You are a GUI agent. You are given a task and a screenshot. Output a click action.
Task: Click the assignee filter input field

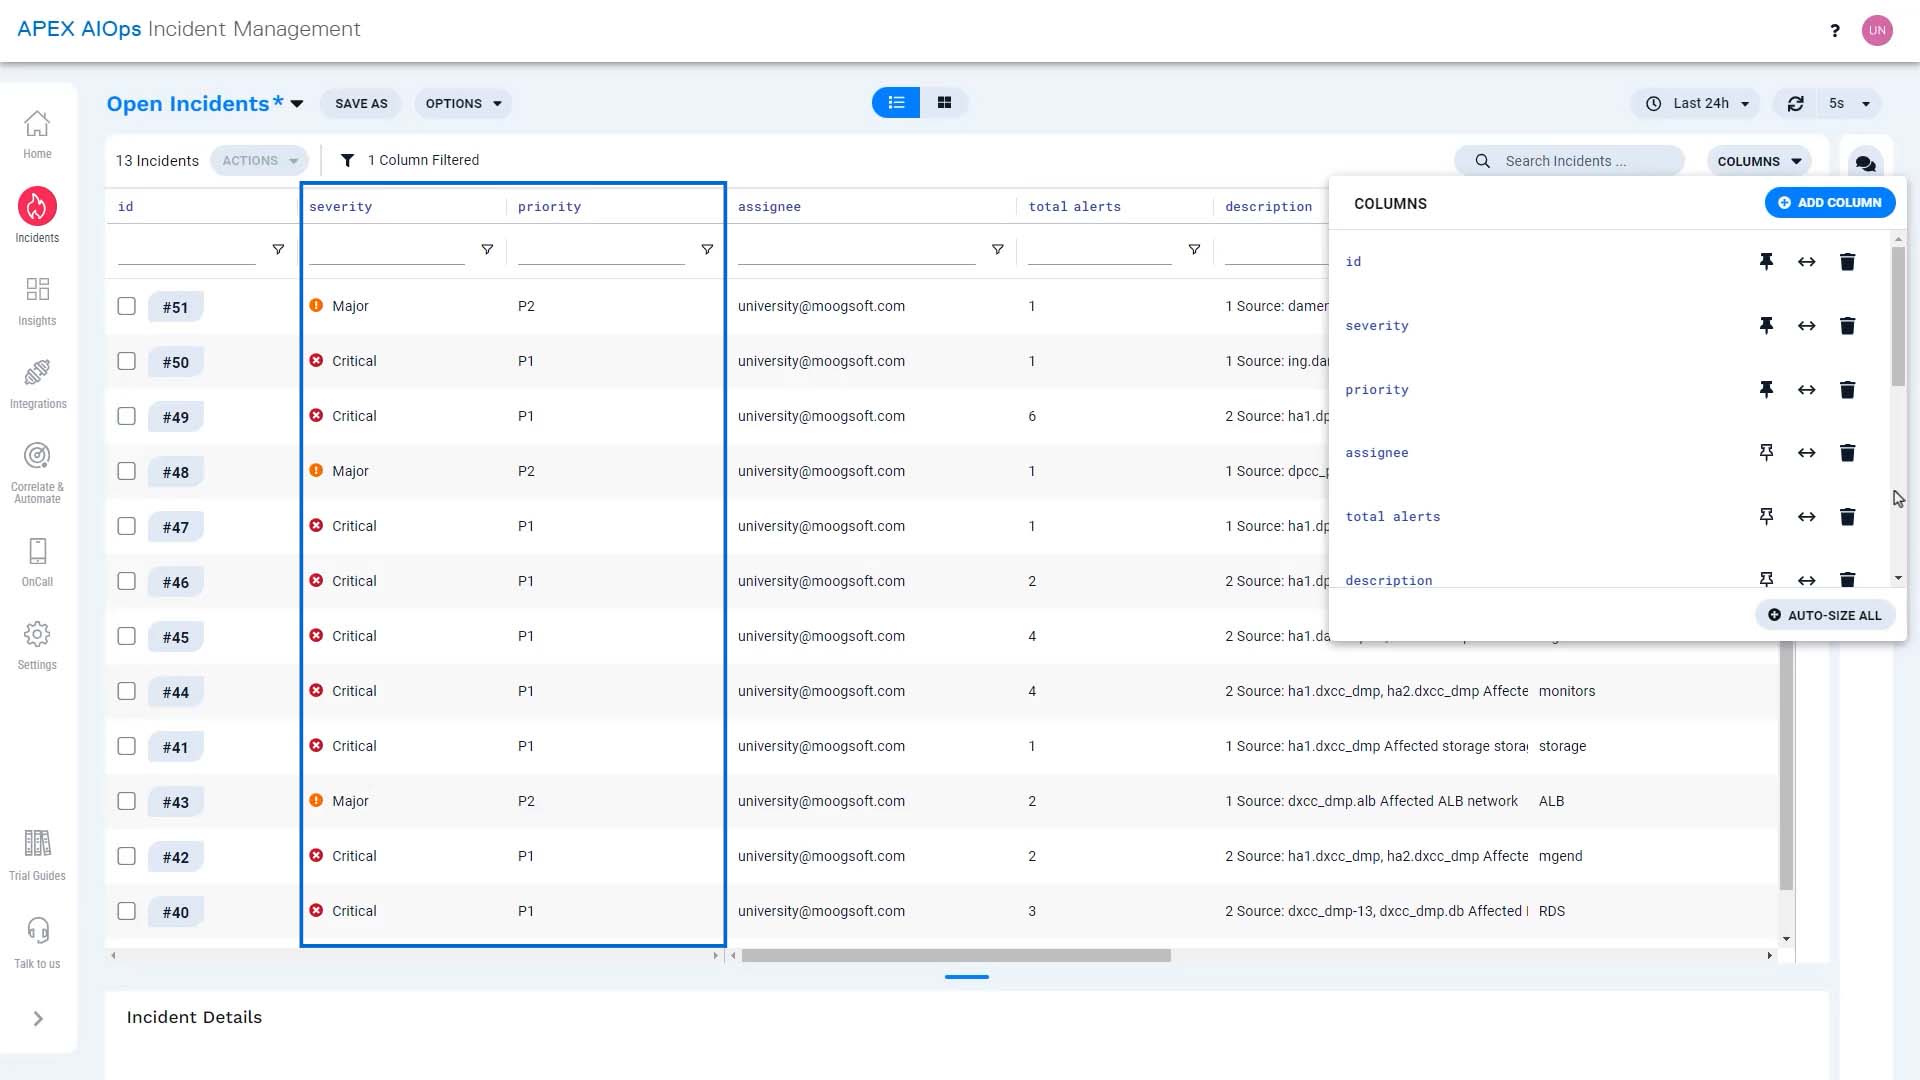[x=856, y=250]
